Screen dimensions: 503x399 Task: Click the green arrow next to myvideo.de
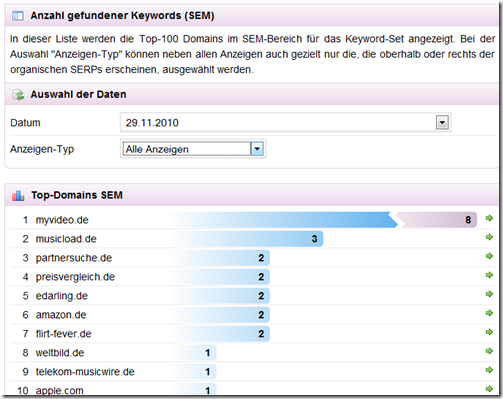pyautogui.click(x=489, y=218)
